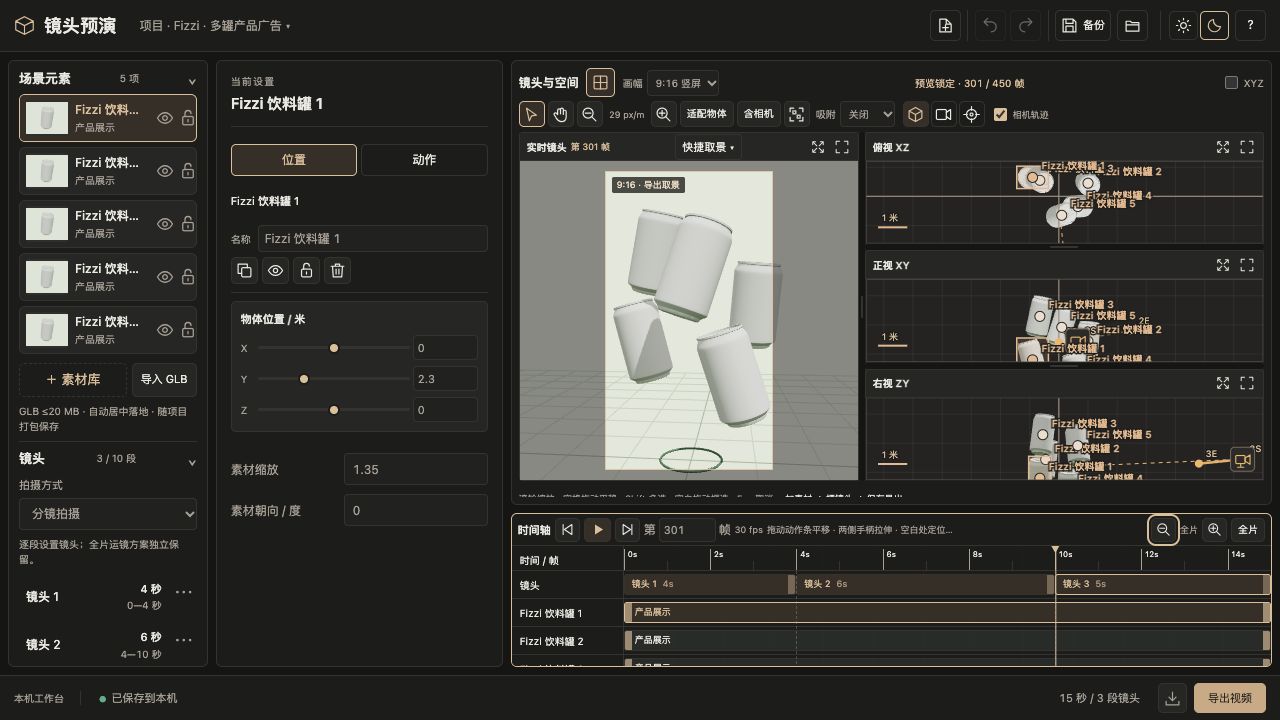1280x720 pixels.
Task: Click the 导入 GLB button
Action: tap(164, 380)
